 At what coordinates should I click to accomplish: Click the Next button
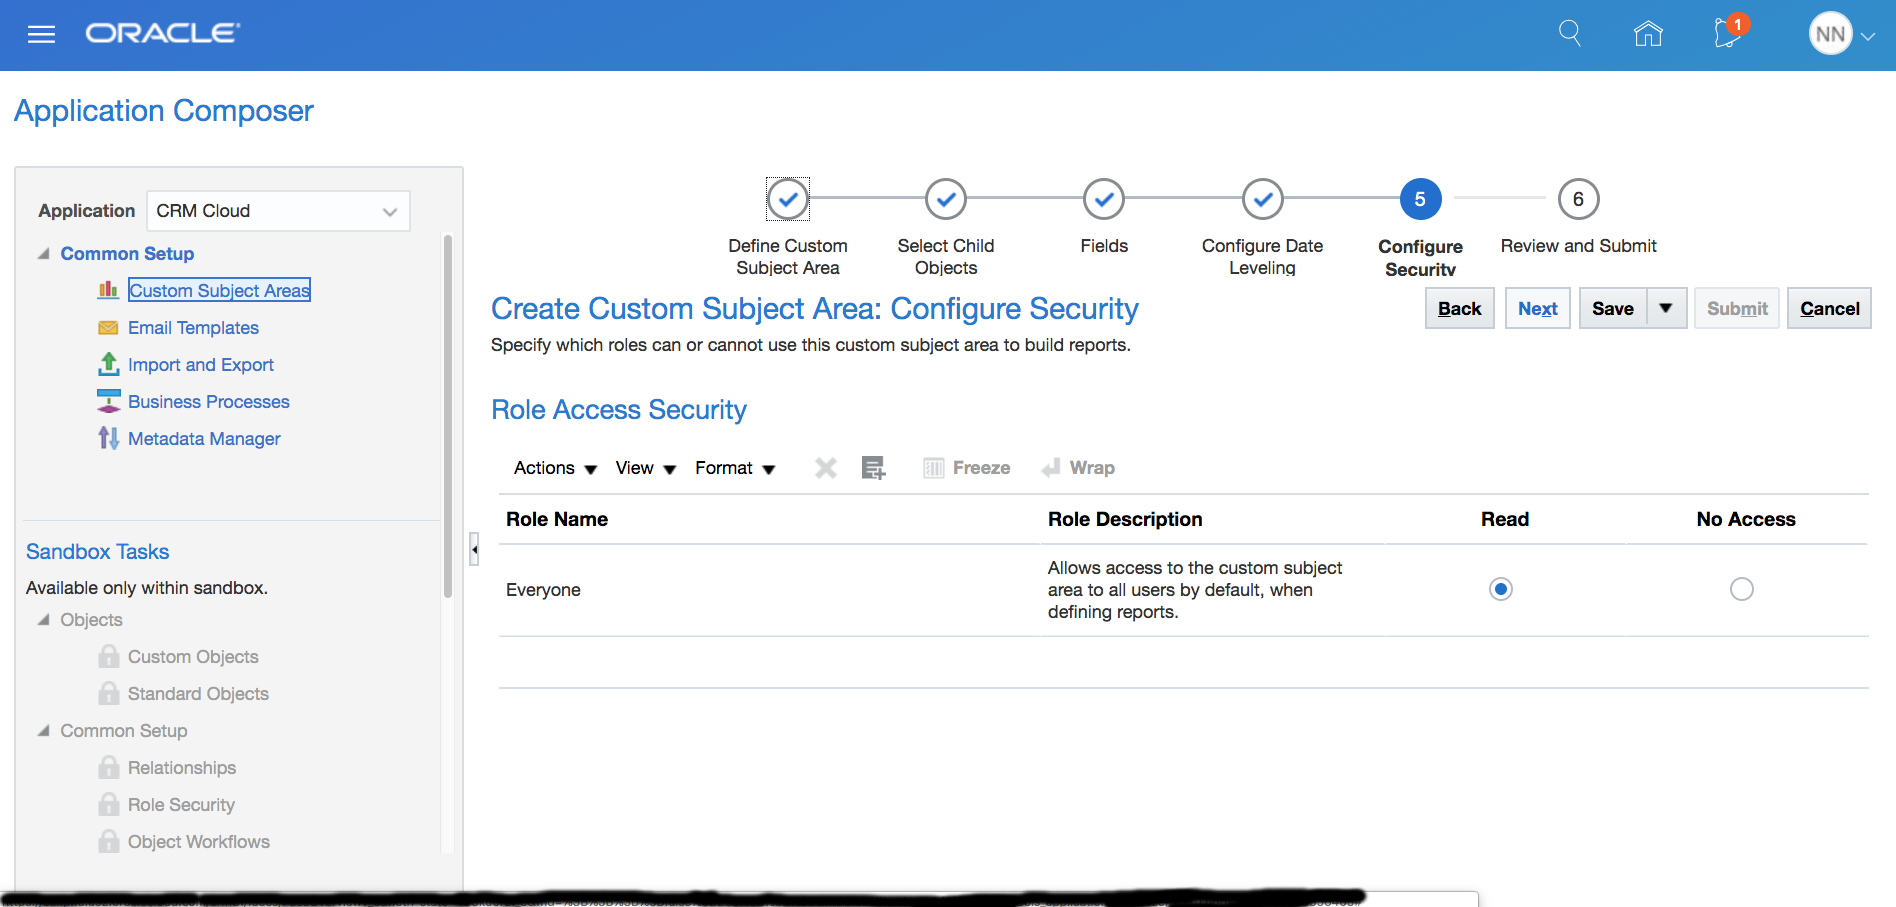[1537, 308]
